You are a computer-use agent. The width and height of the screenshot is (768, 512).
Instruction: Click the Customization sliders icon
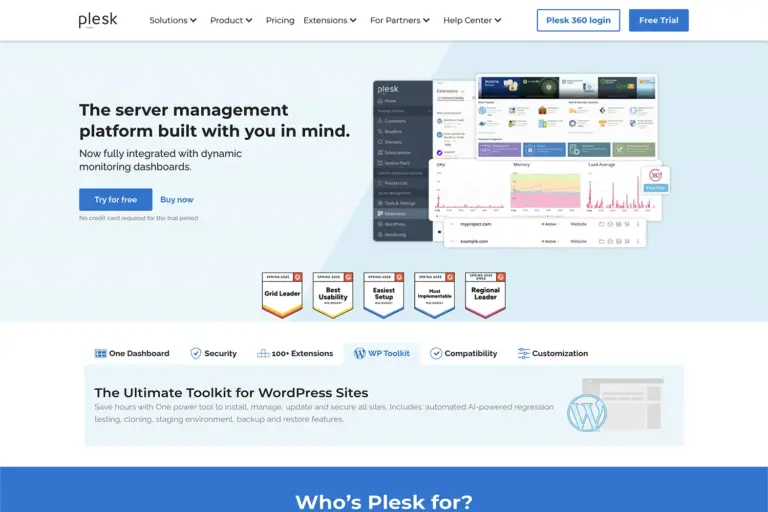(x=524, y=353)
